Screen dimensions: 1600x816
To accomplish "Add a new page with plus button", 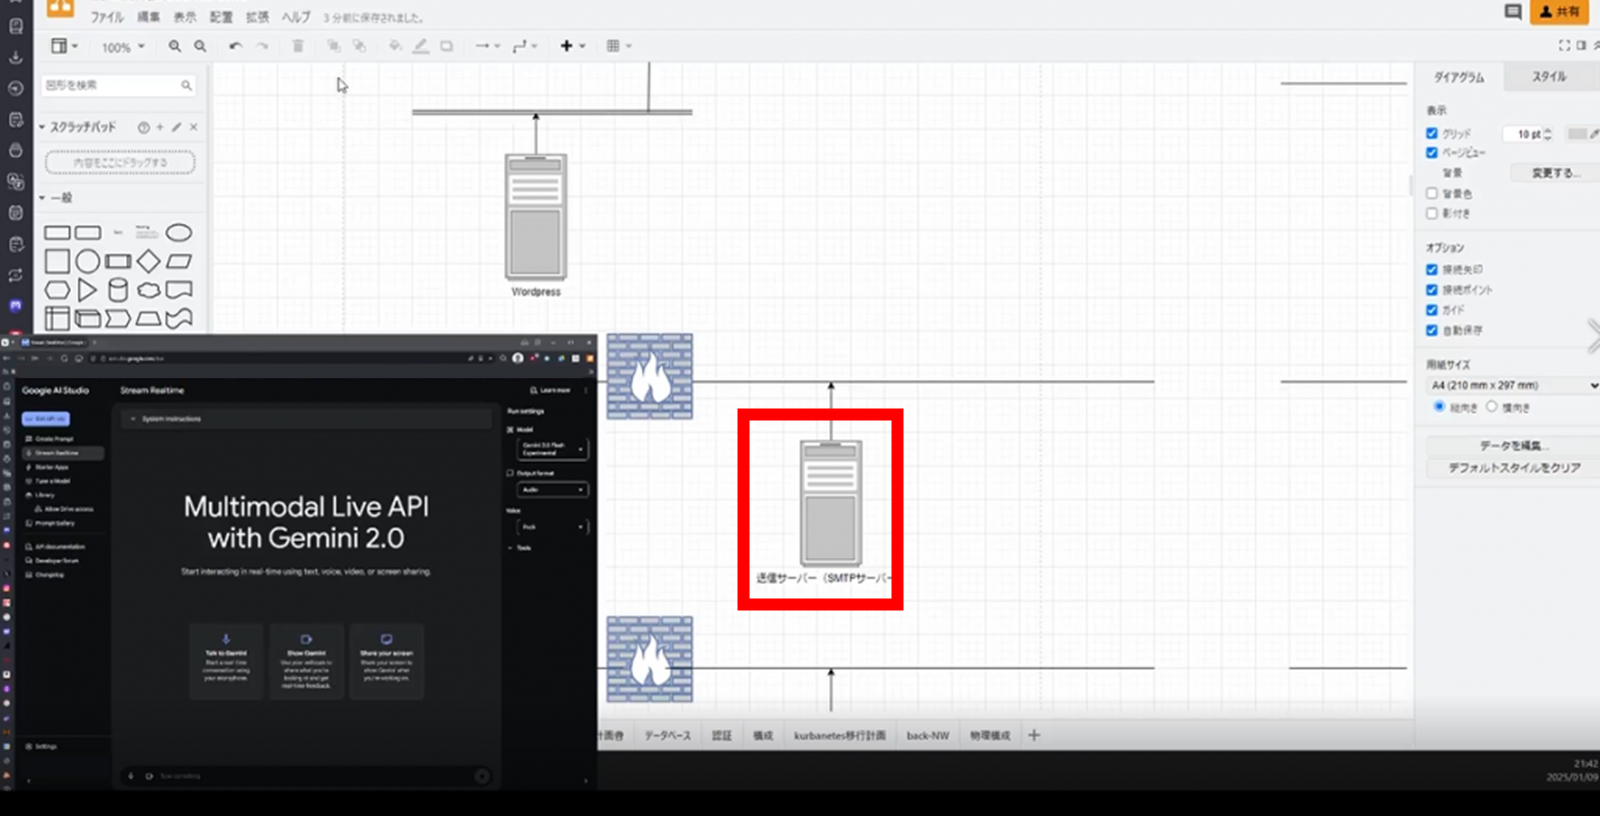I will (x=1034, y=735).
